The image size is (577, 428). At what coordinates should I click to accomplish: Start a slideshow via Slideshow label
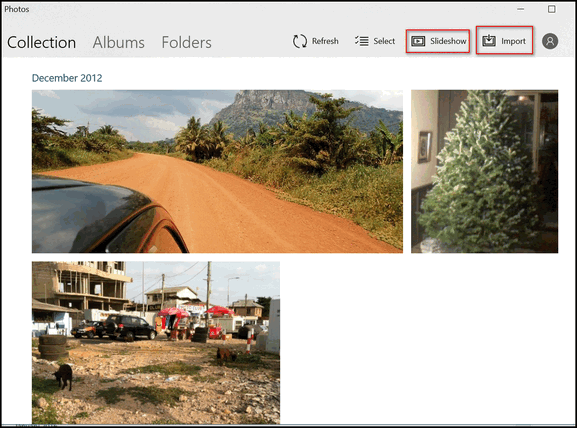pos(448,41)
